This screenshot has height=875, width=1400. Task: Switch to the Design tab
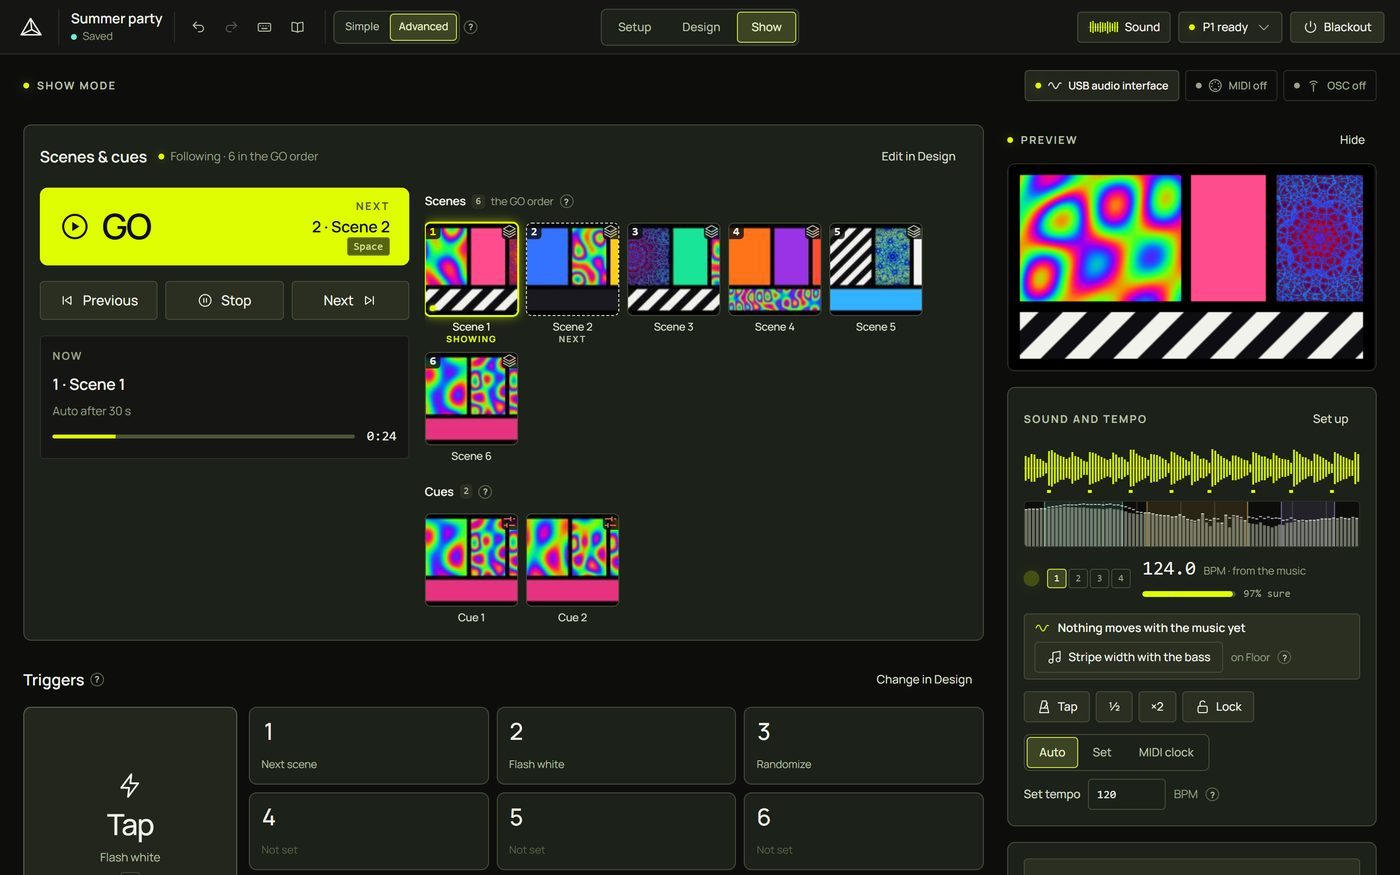tap(701, 27)
